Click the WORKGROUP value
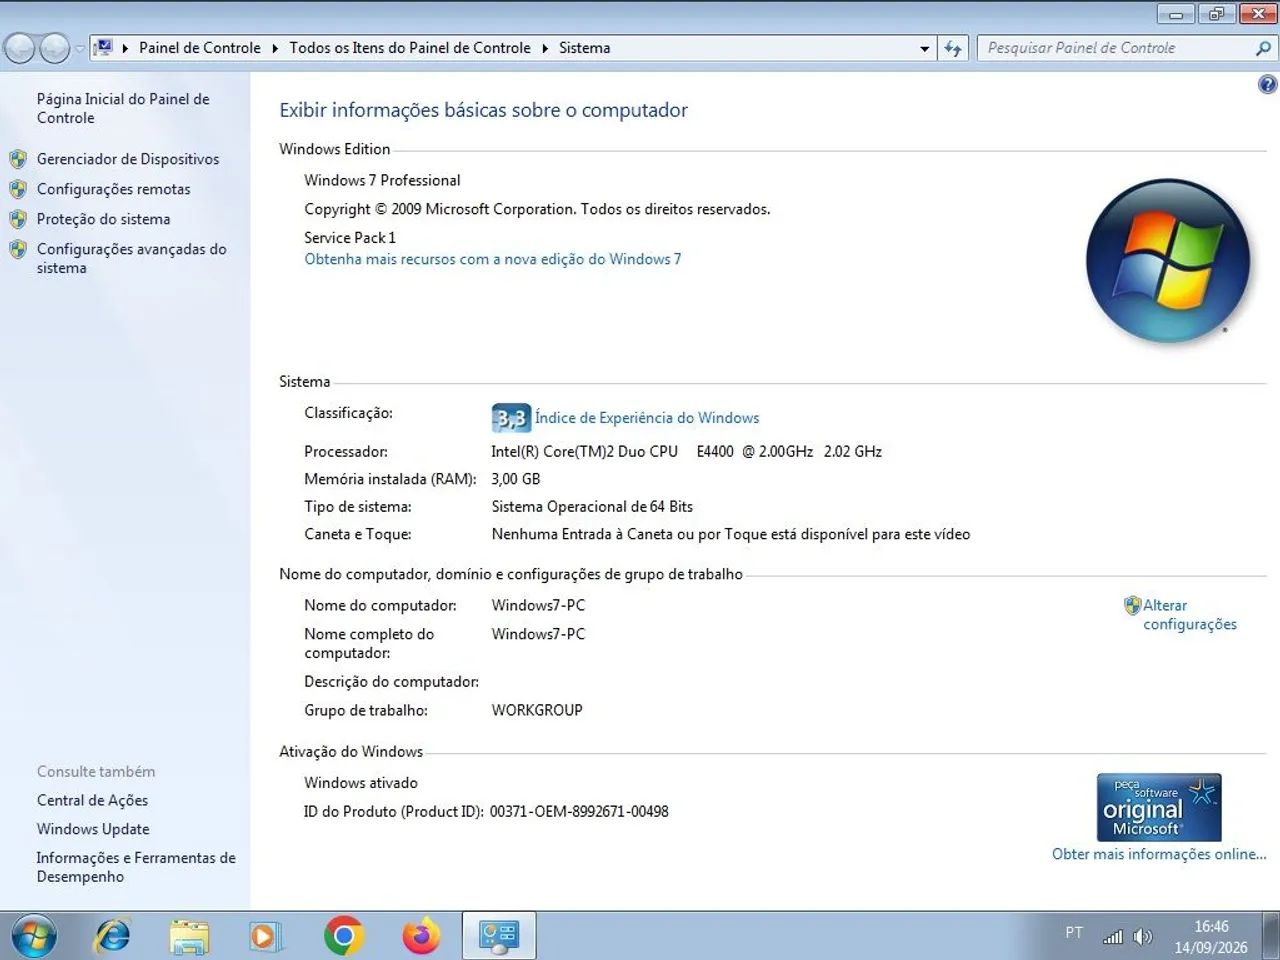 [537, 710]
